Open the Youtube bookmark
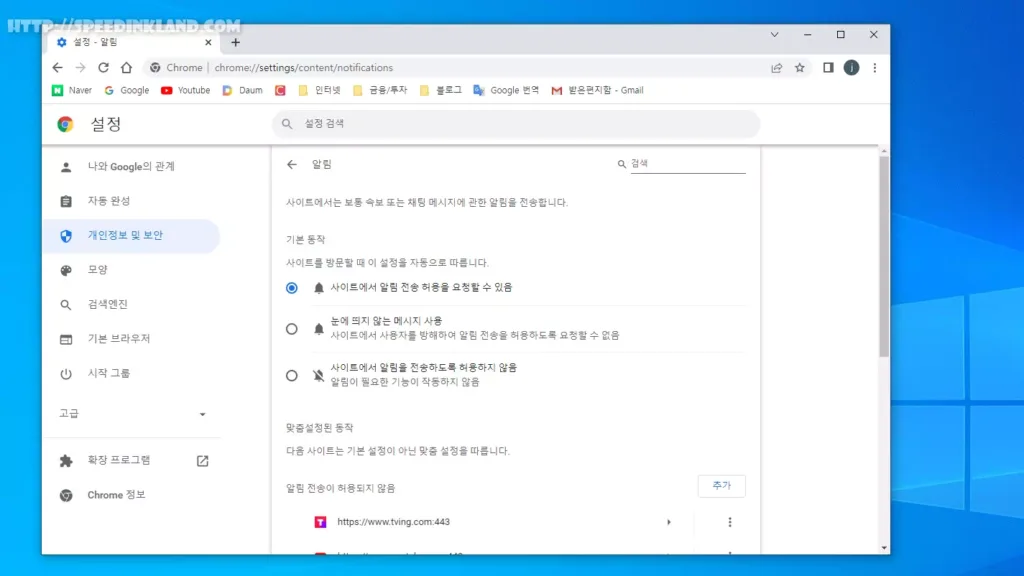This screenshot has width=1024, height=576. [185, 90]
